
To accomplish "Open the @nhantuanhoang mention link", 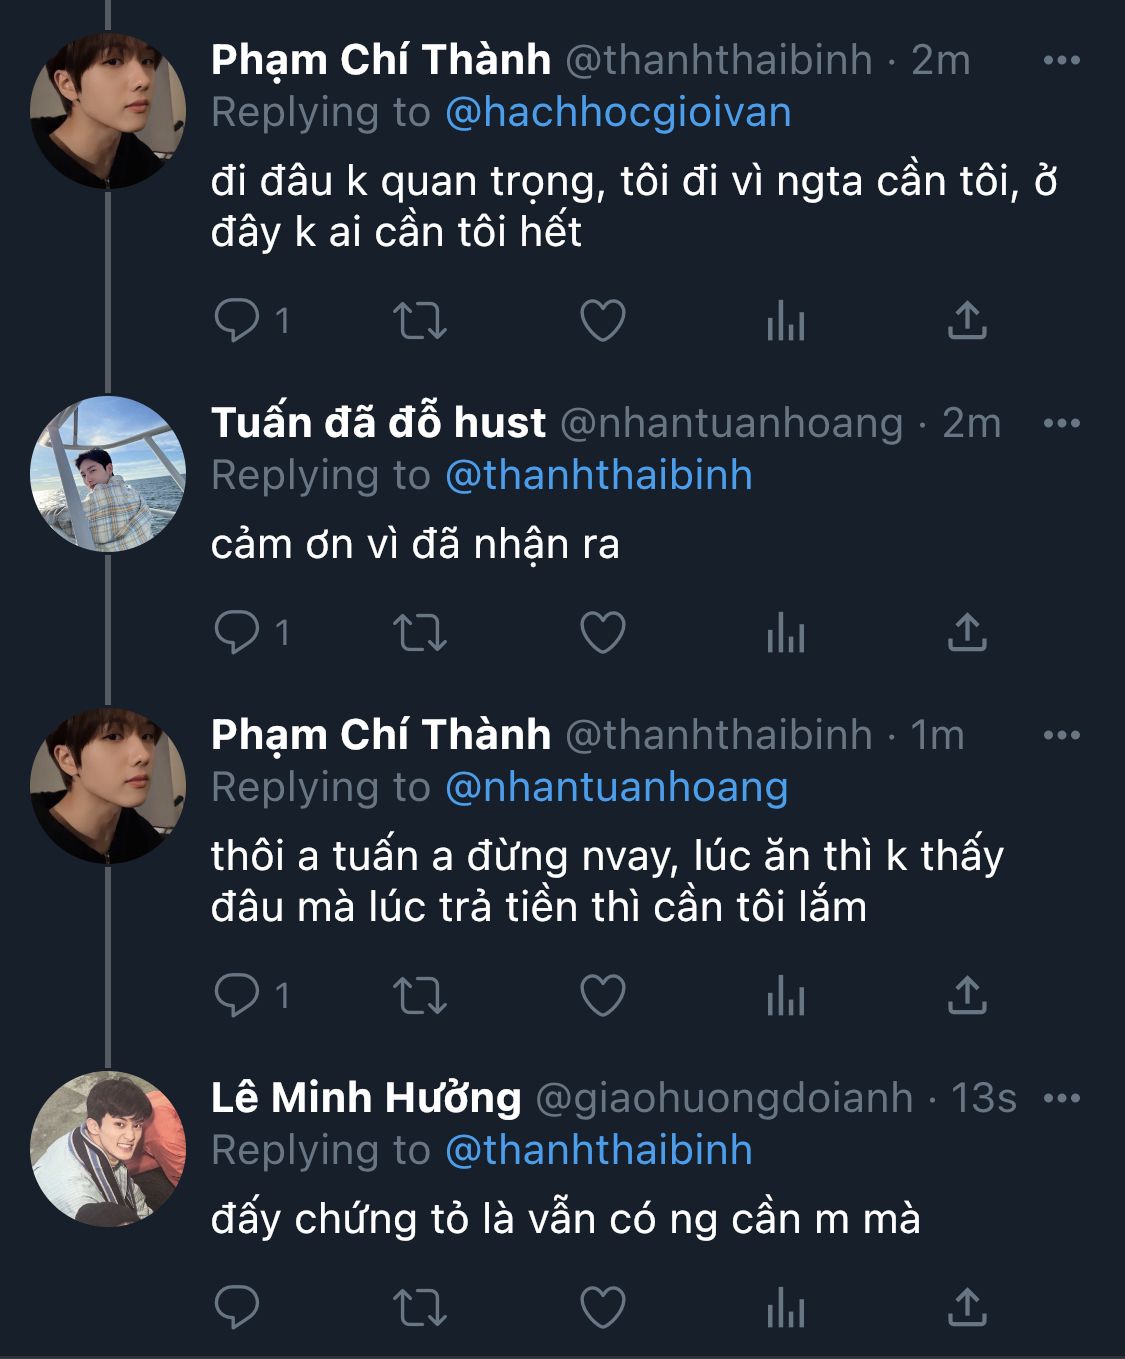I will (x=616, y=787).
